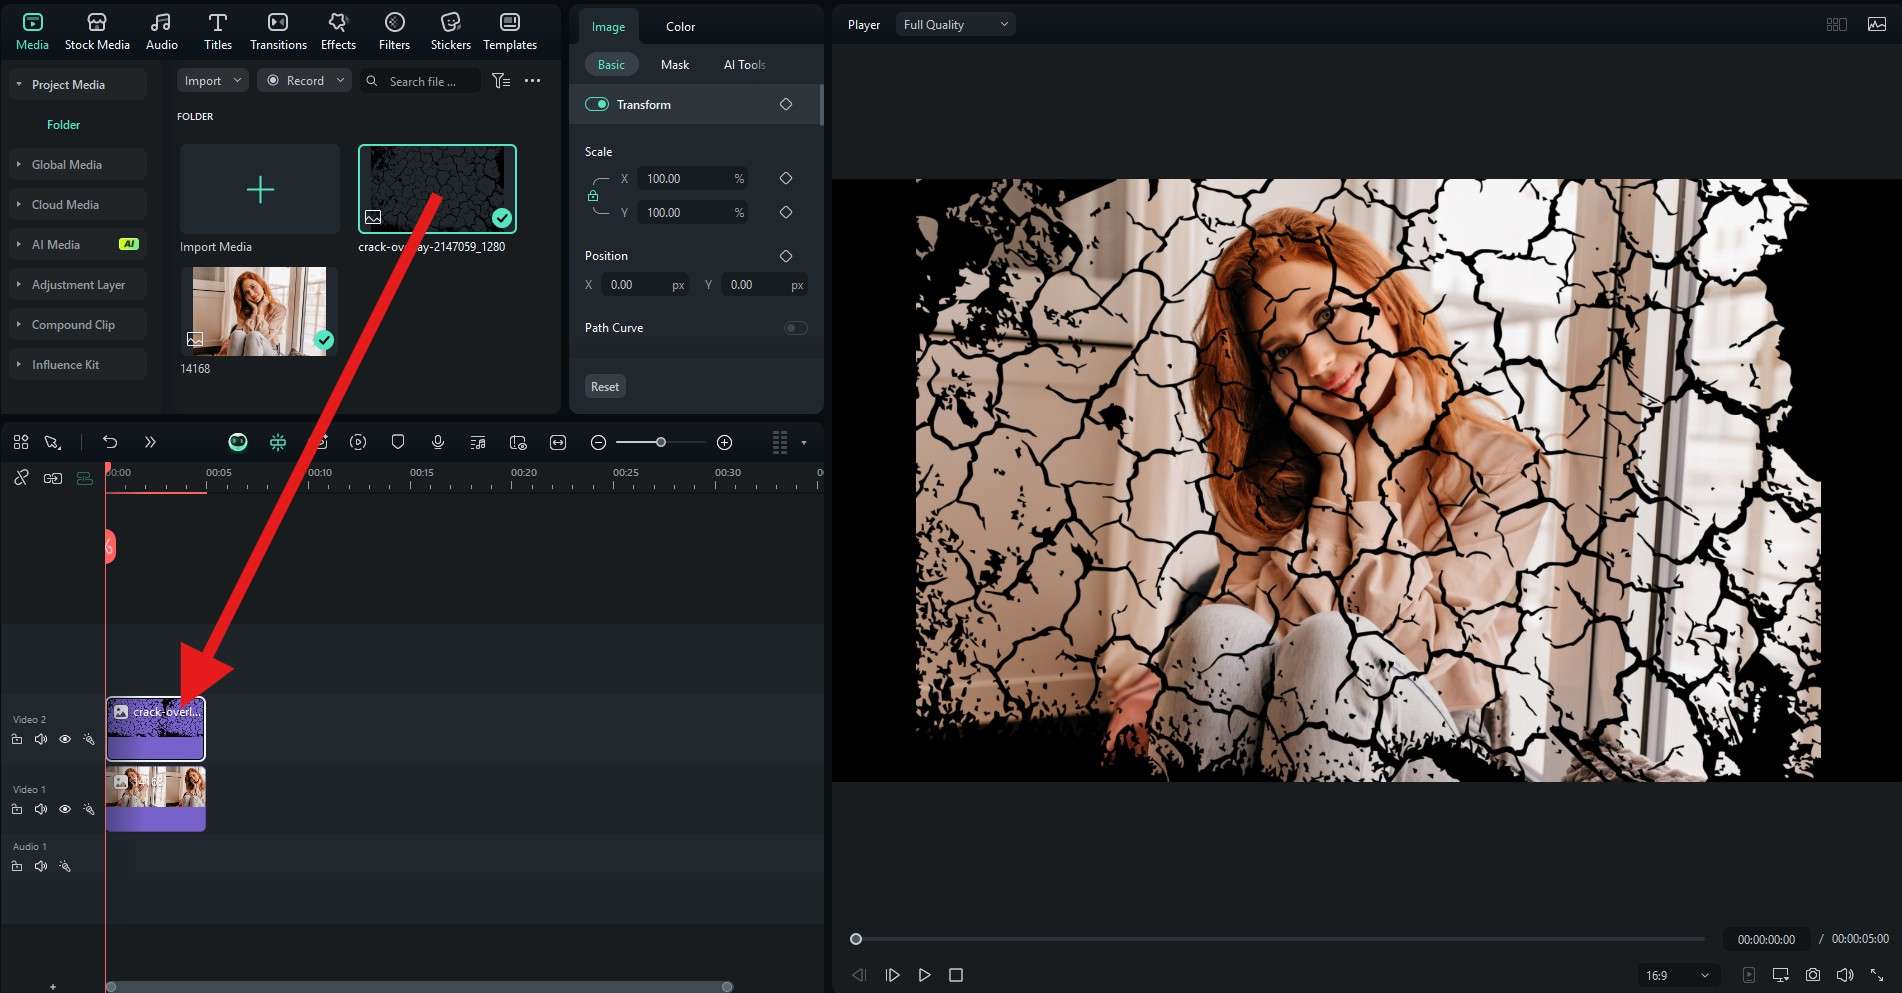Select the Mask sub-tab
Screen dimensions: 1902x993
click(x=675, y=65)
